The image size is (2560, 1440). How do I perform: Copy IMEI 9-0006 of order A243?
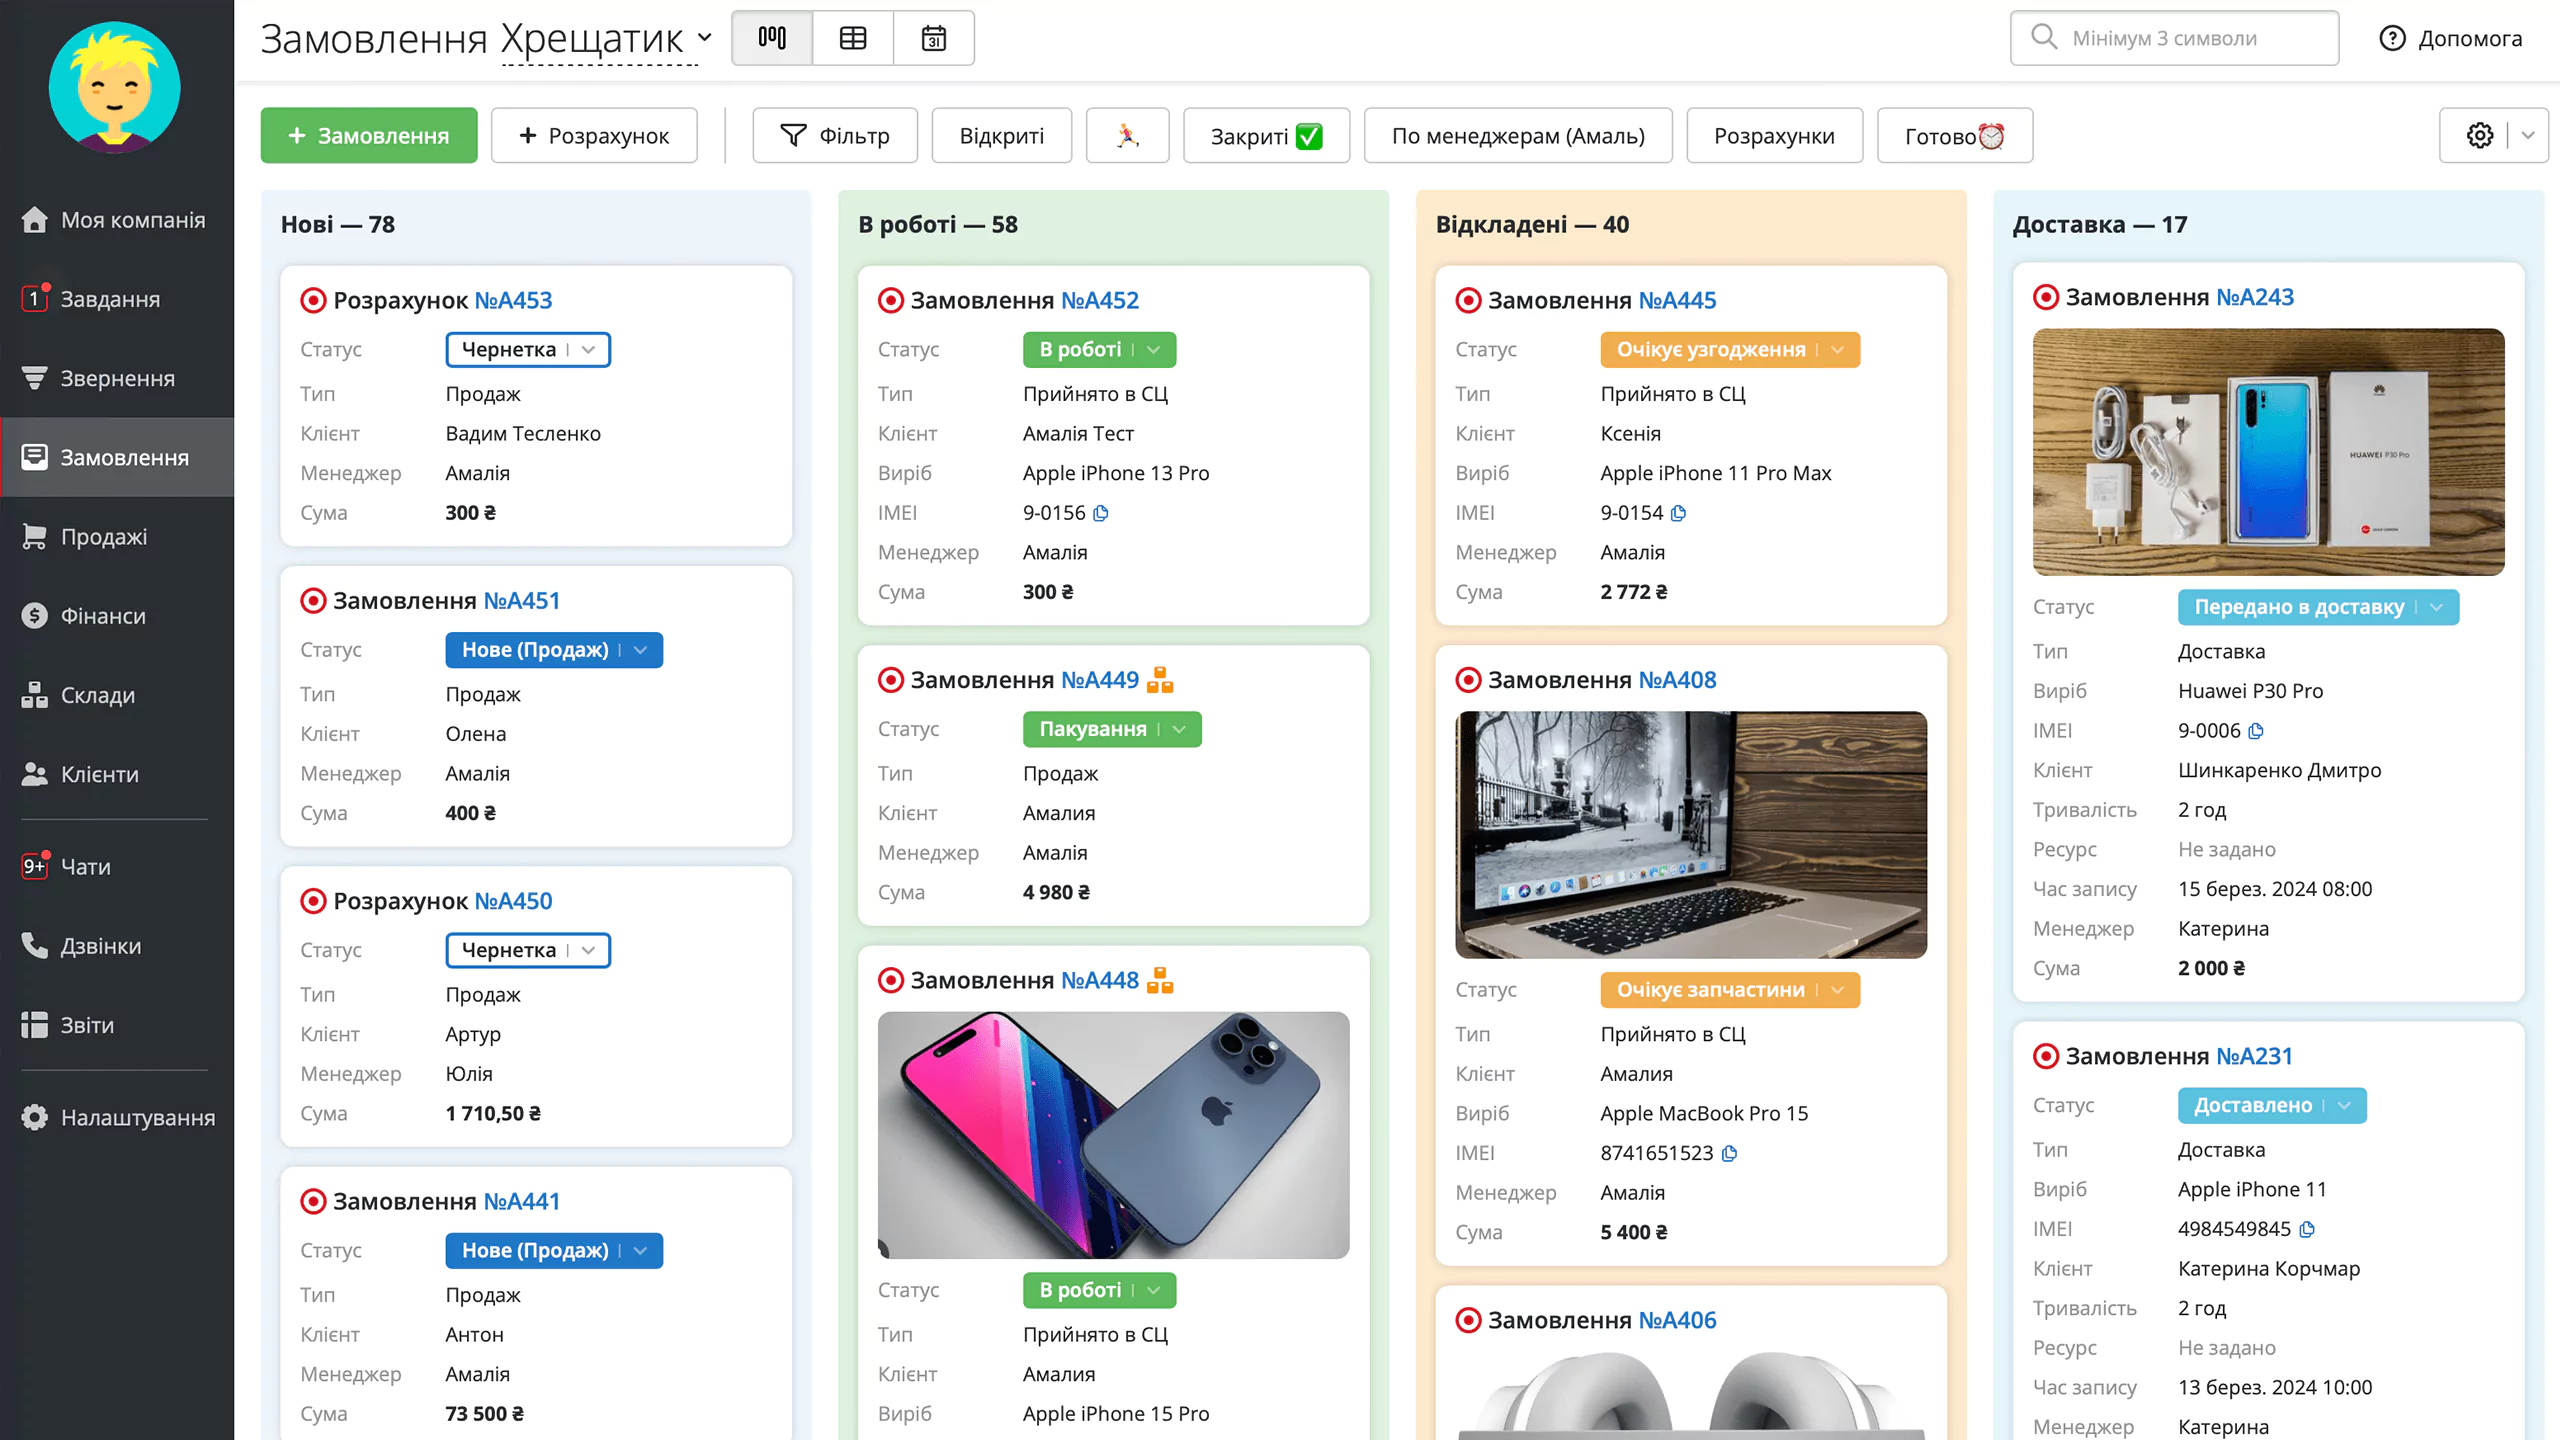point(2256,731)
